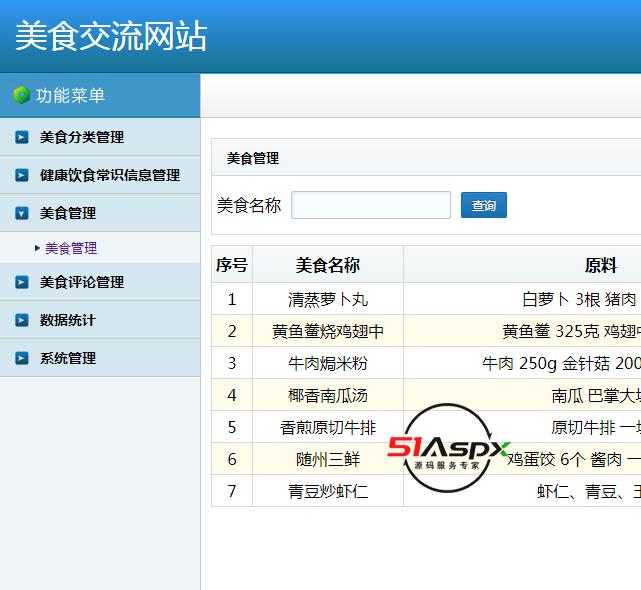This screenshot has width=641, height=590.
Task: Open 健康饮食常识信息管理 menu item
Action: coord(110,175)
